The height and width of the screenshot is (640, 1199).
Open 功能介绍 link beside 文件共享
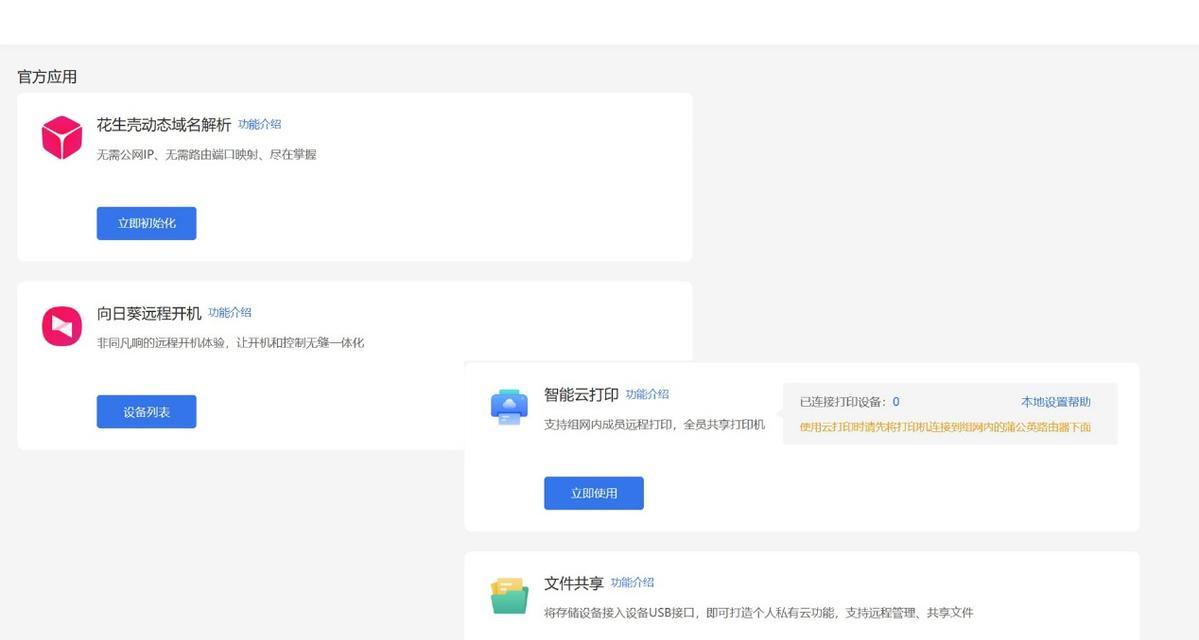pyautogui.click(x=632, y=582)
